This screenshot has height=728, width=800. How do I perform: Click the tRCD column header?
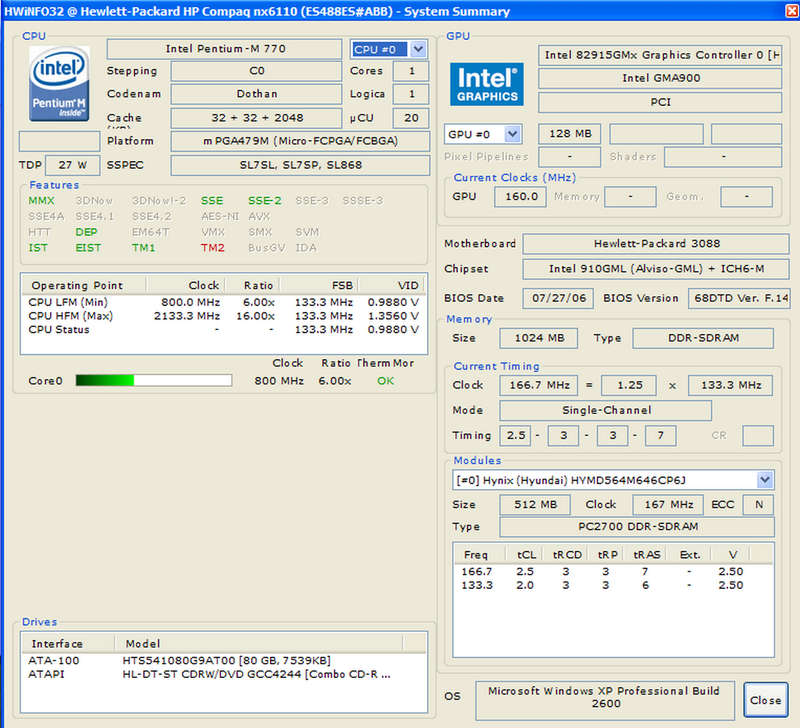tap(564, 555)
